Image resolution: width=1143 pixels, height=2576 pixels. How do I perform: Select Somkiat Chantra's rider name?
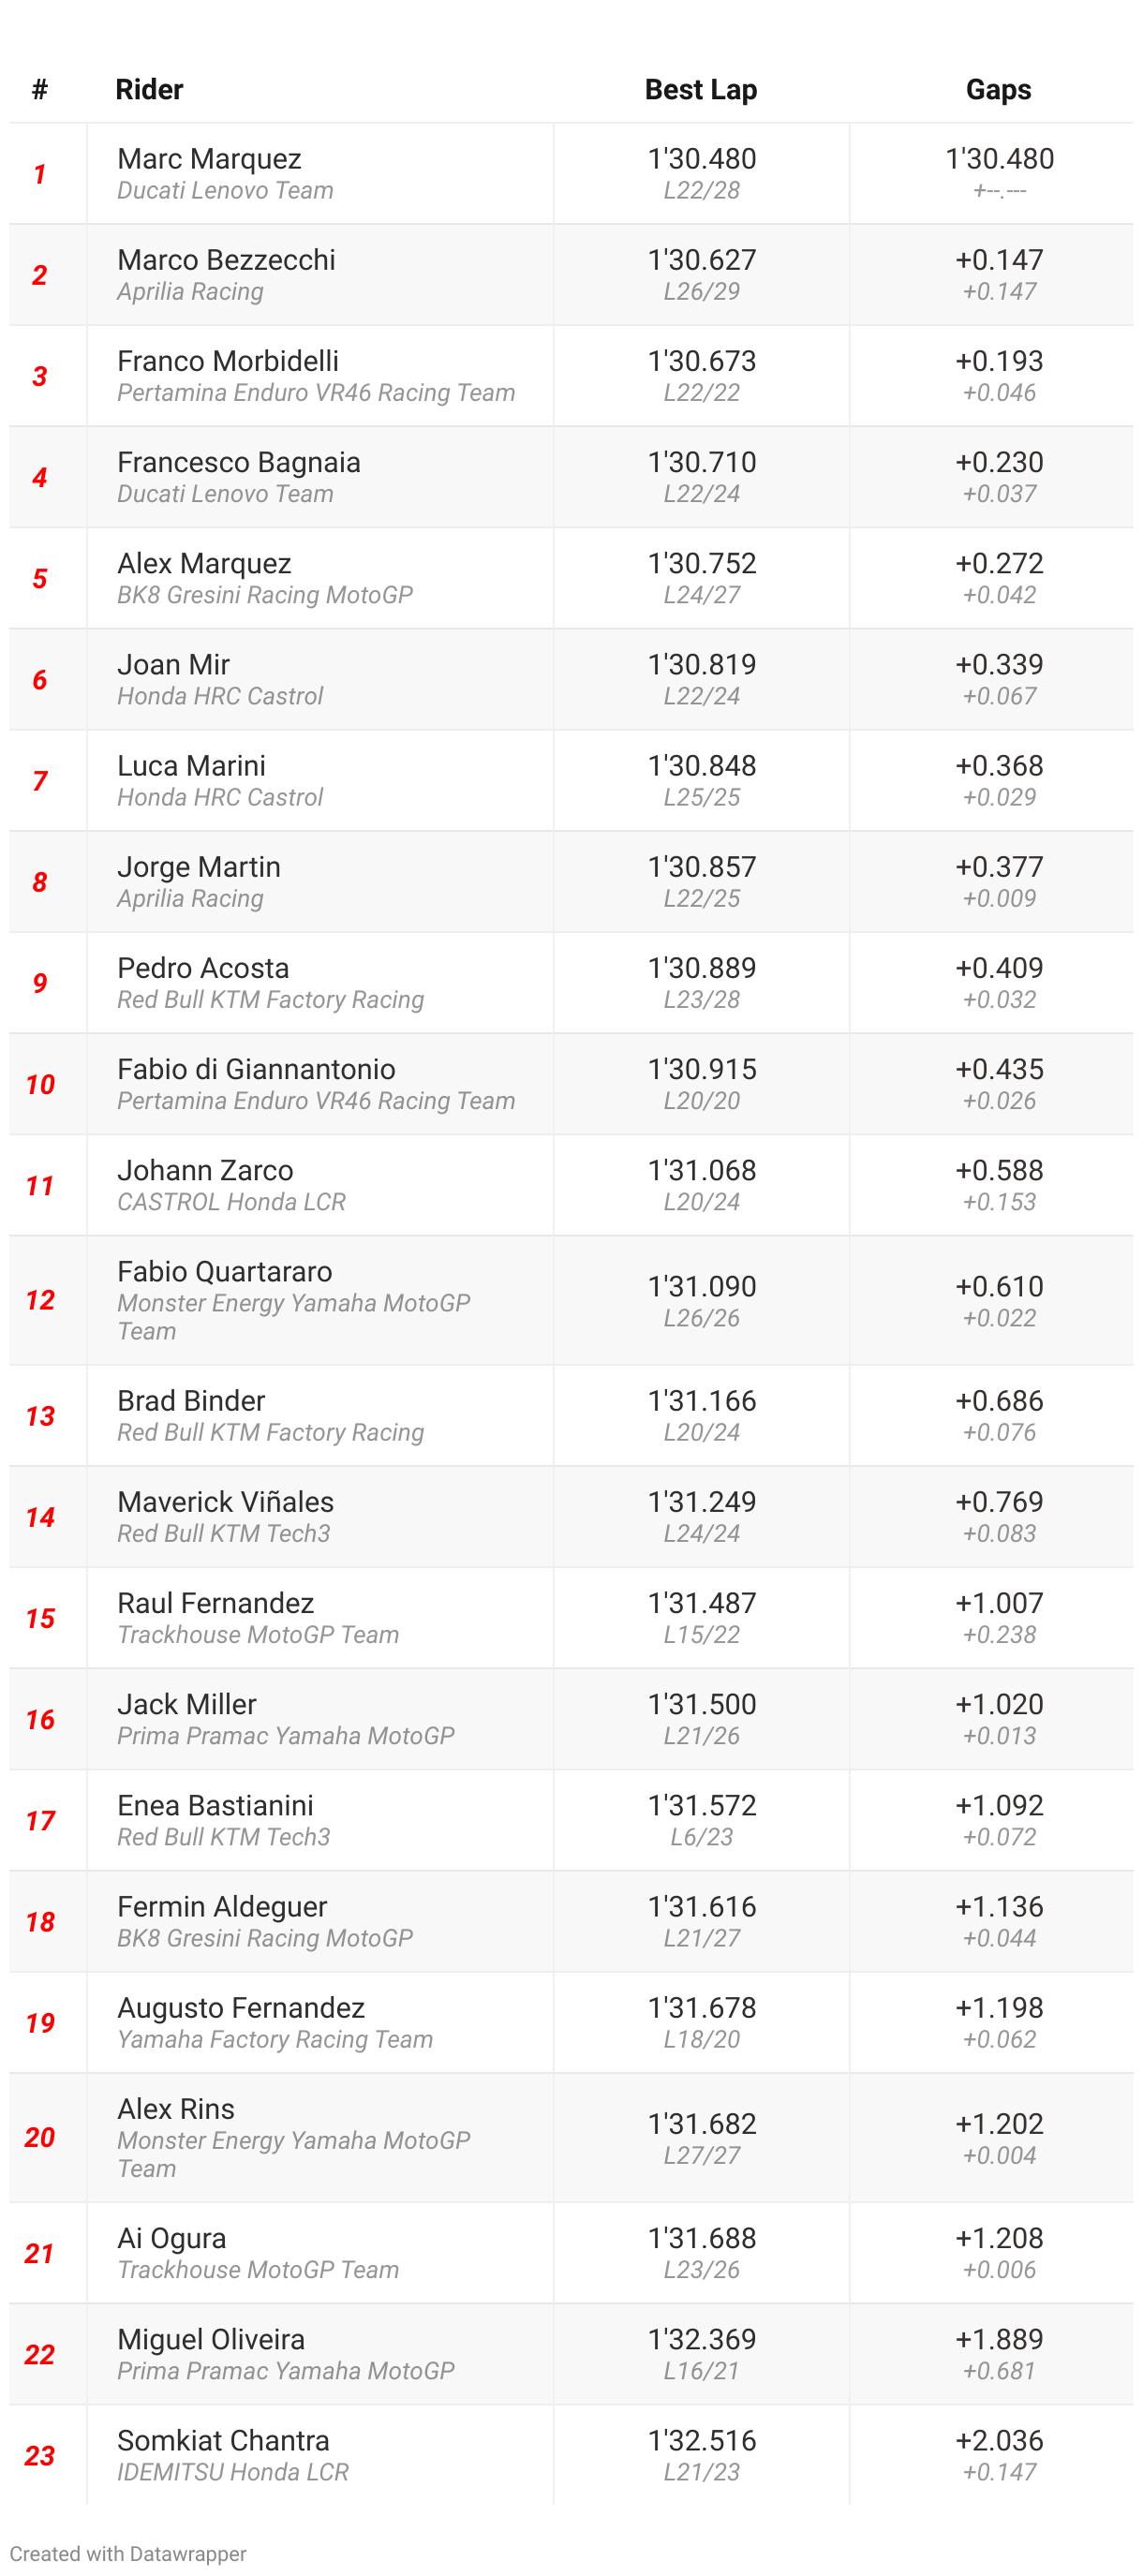tap(223, 2440)
